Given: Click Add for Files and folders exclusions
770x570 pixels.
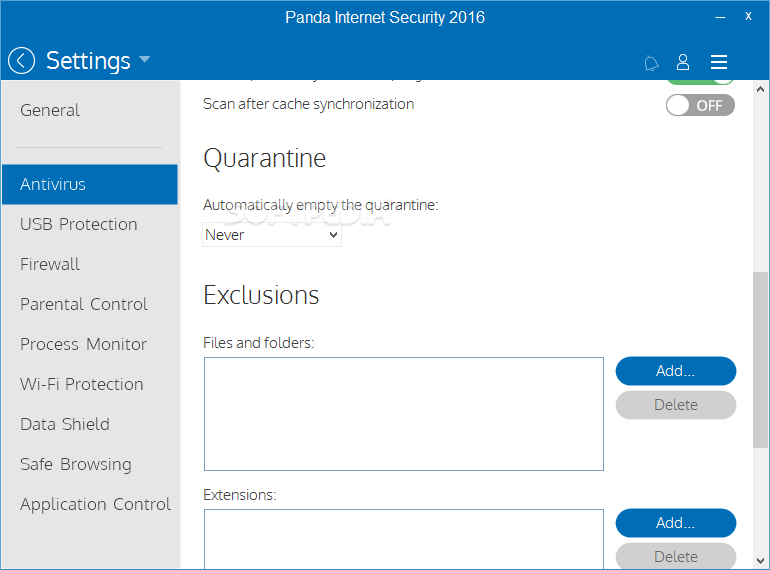Looking at the screenshot, I should tap(676, 371).
